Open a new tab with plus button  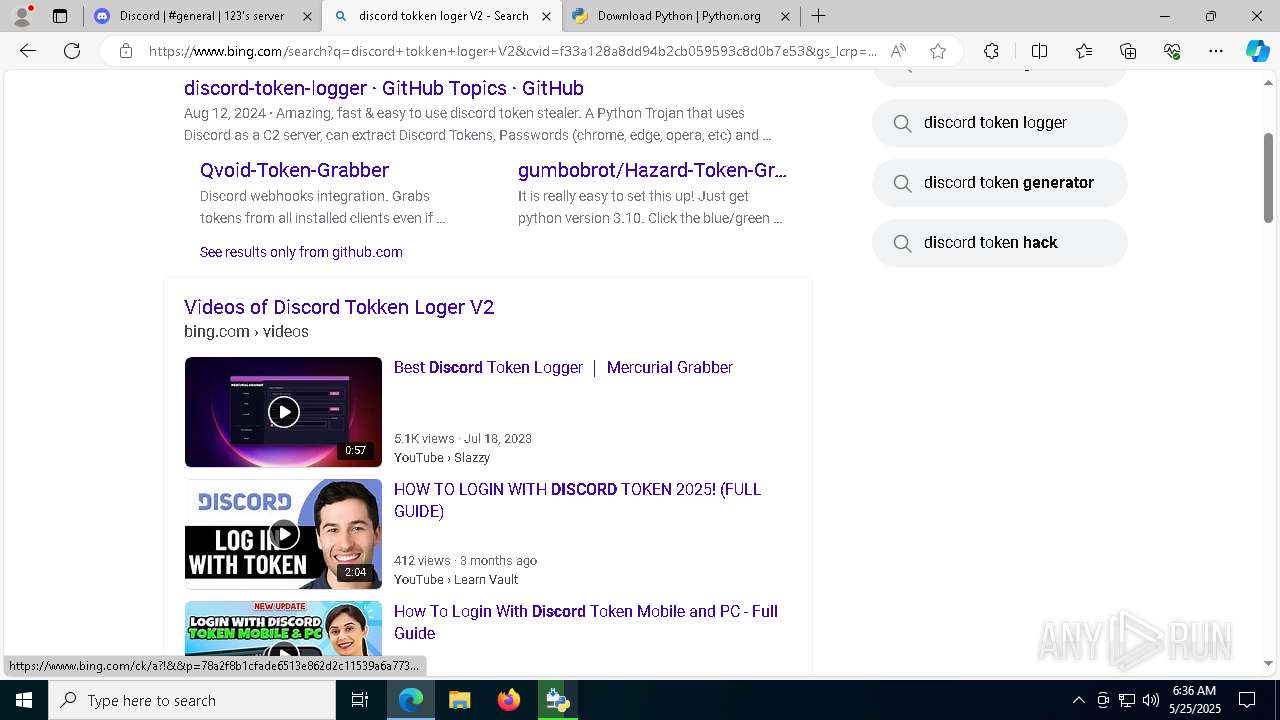(818, 16)
